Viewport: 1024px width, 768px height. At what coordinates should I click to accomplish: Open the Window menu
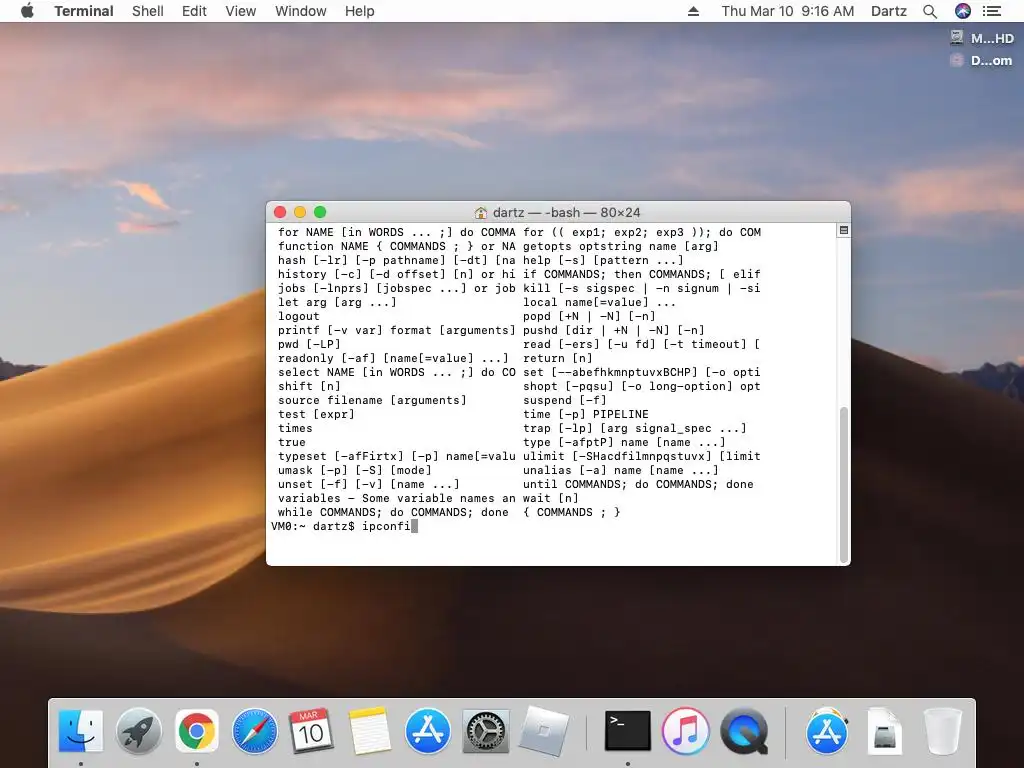tap(300, 11)
